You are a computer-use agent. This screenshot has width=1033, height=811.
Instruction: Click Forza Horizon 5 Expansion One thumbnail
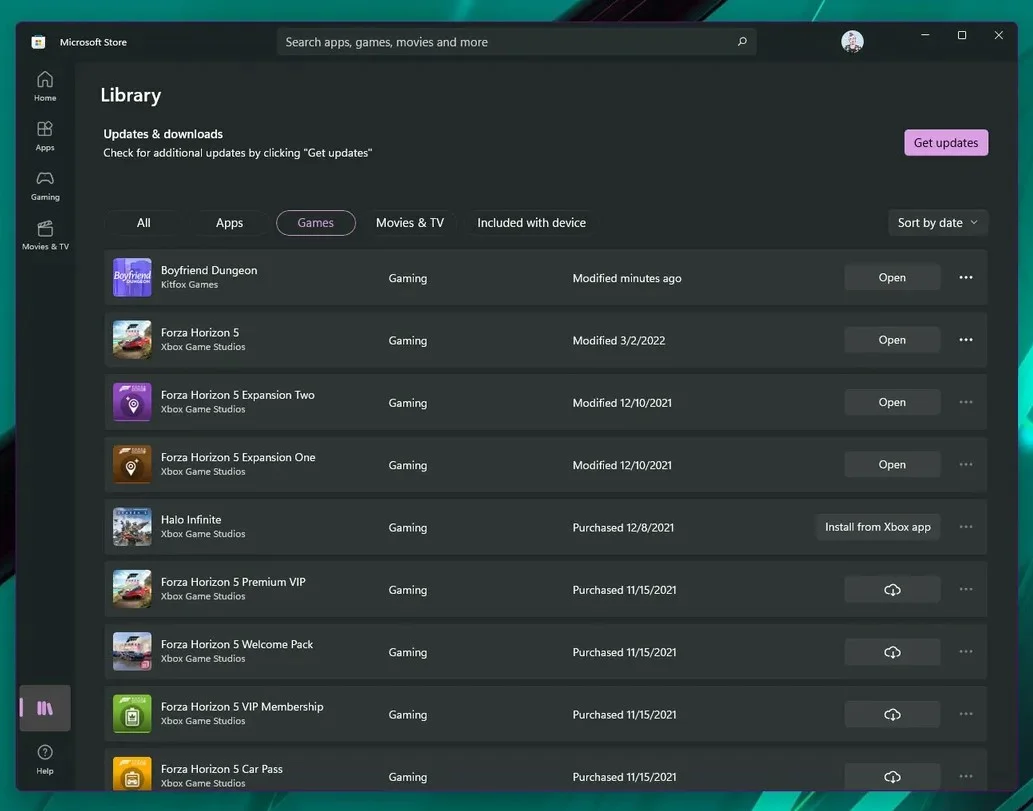[132, 464]
